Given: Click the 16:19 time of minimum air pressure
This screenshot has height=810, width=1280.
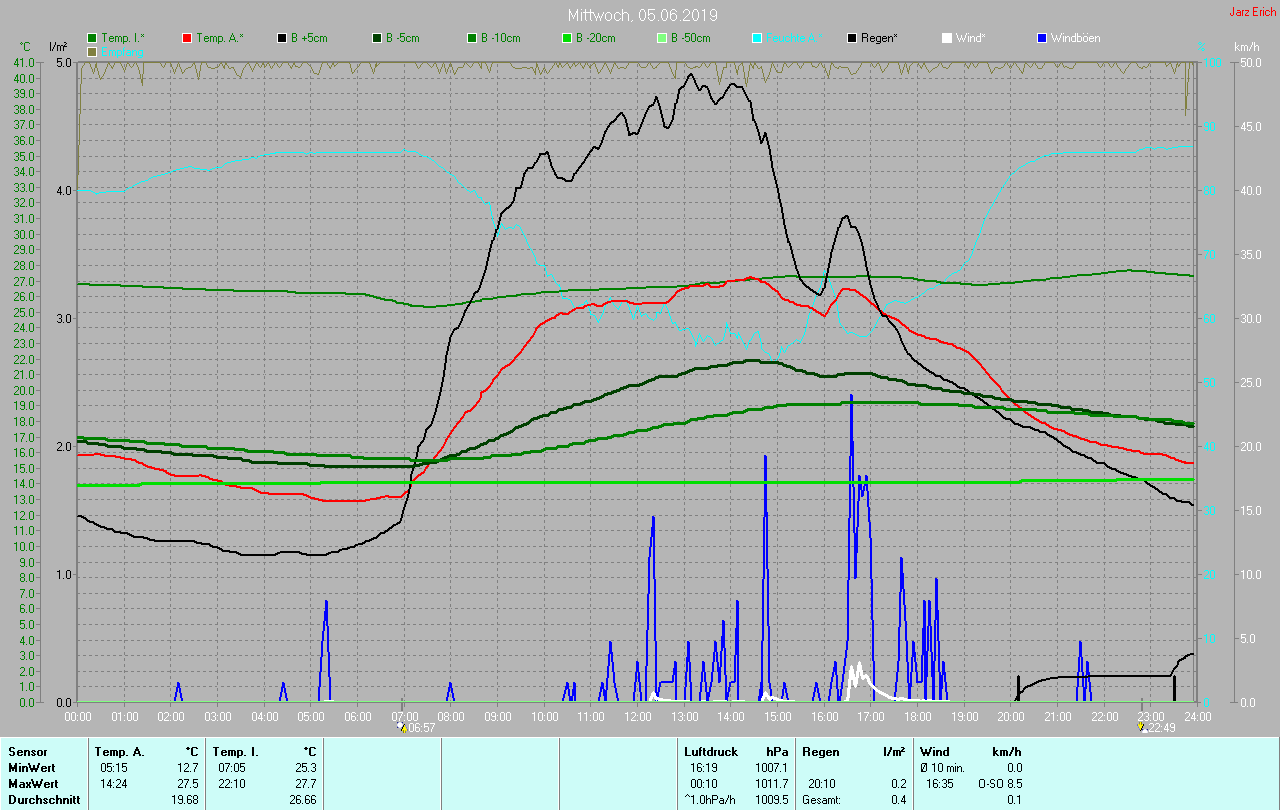Looking at the screenshot, I should point(704,768).
